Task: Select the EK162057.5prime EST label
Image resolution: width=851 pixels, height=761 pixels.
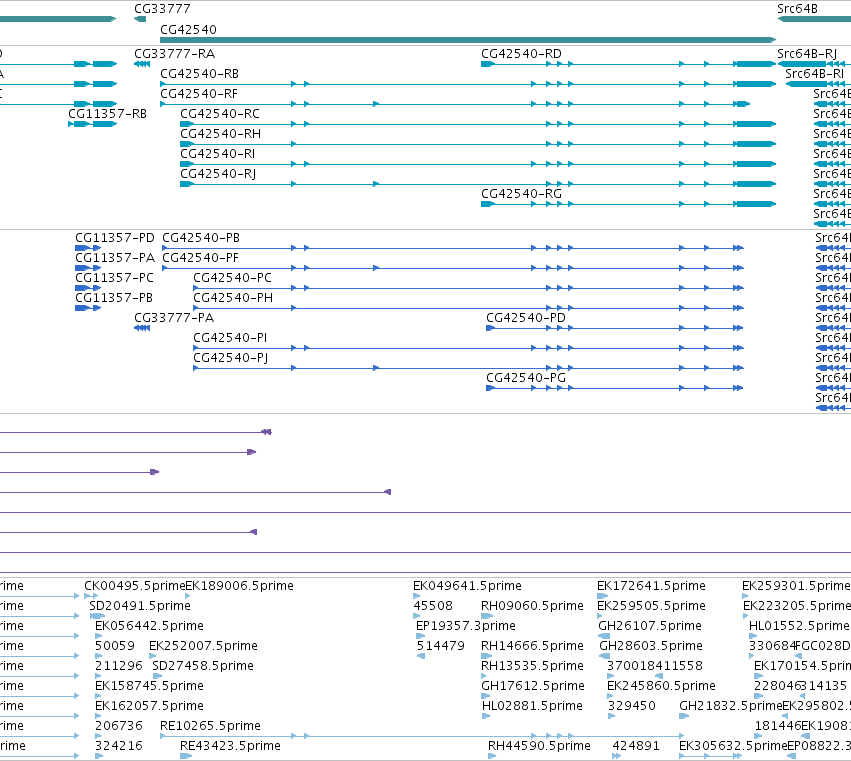Action: pos(149,707)
